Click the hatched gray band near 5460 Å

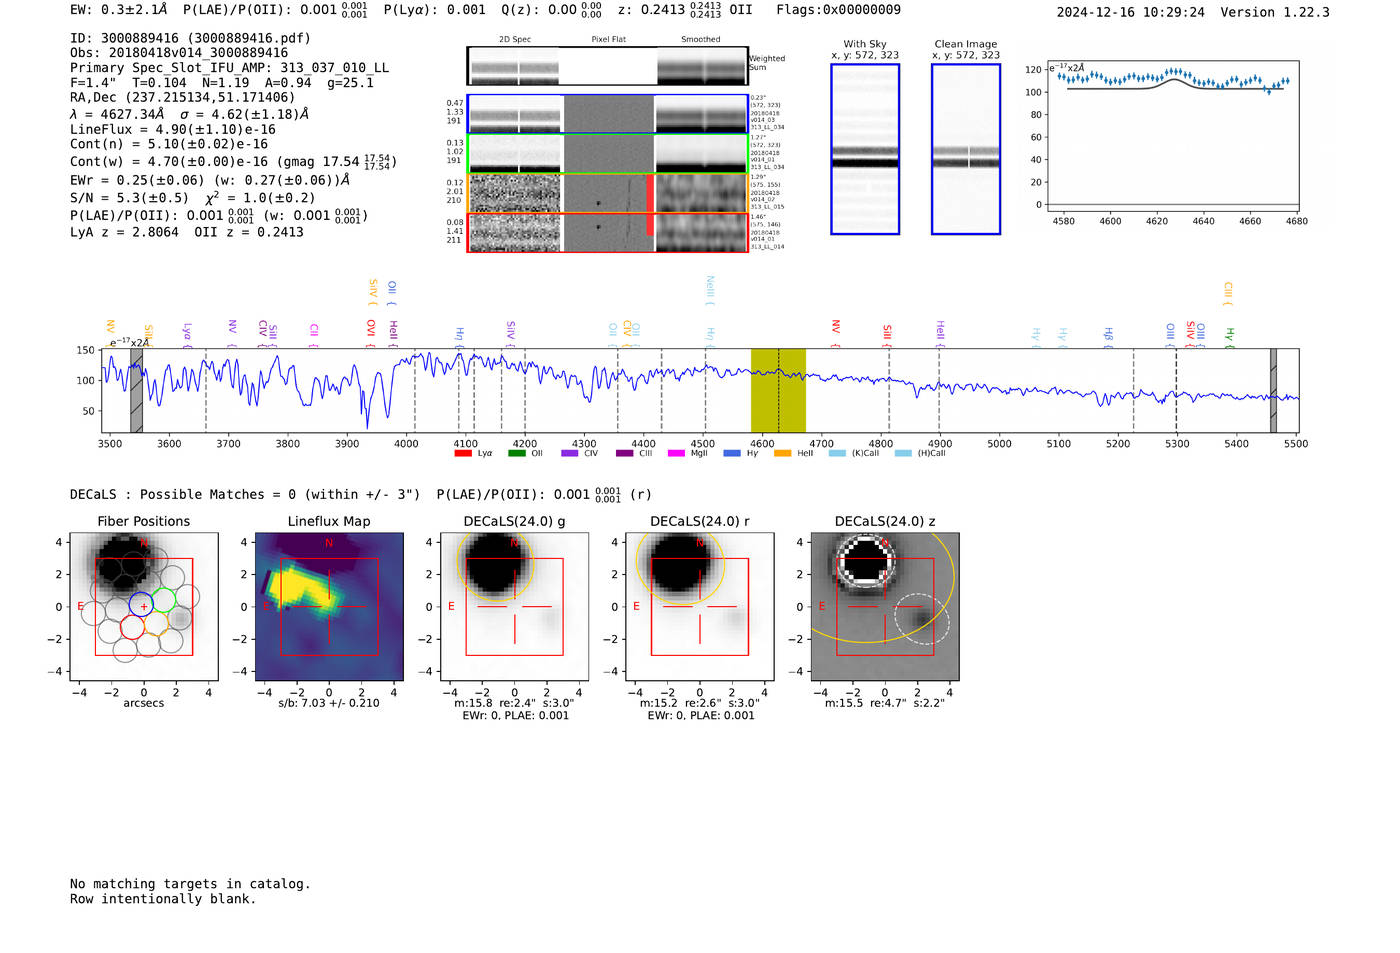[1273, 391]
